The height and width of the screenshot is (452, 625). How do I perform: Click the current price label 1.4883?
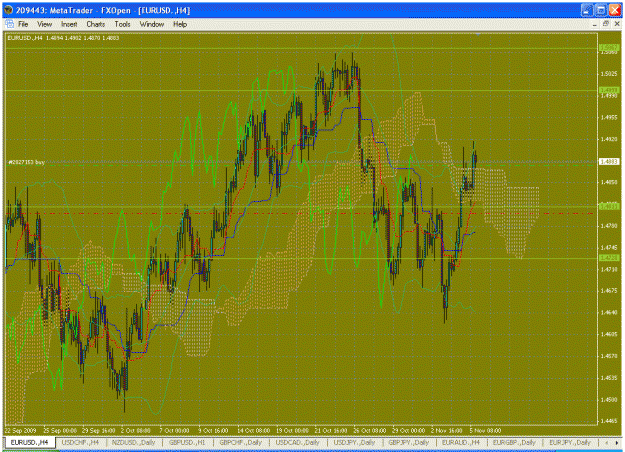tap(609, 162)
